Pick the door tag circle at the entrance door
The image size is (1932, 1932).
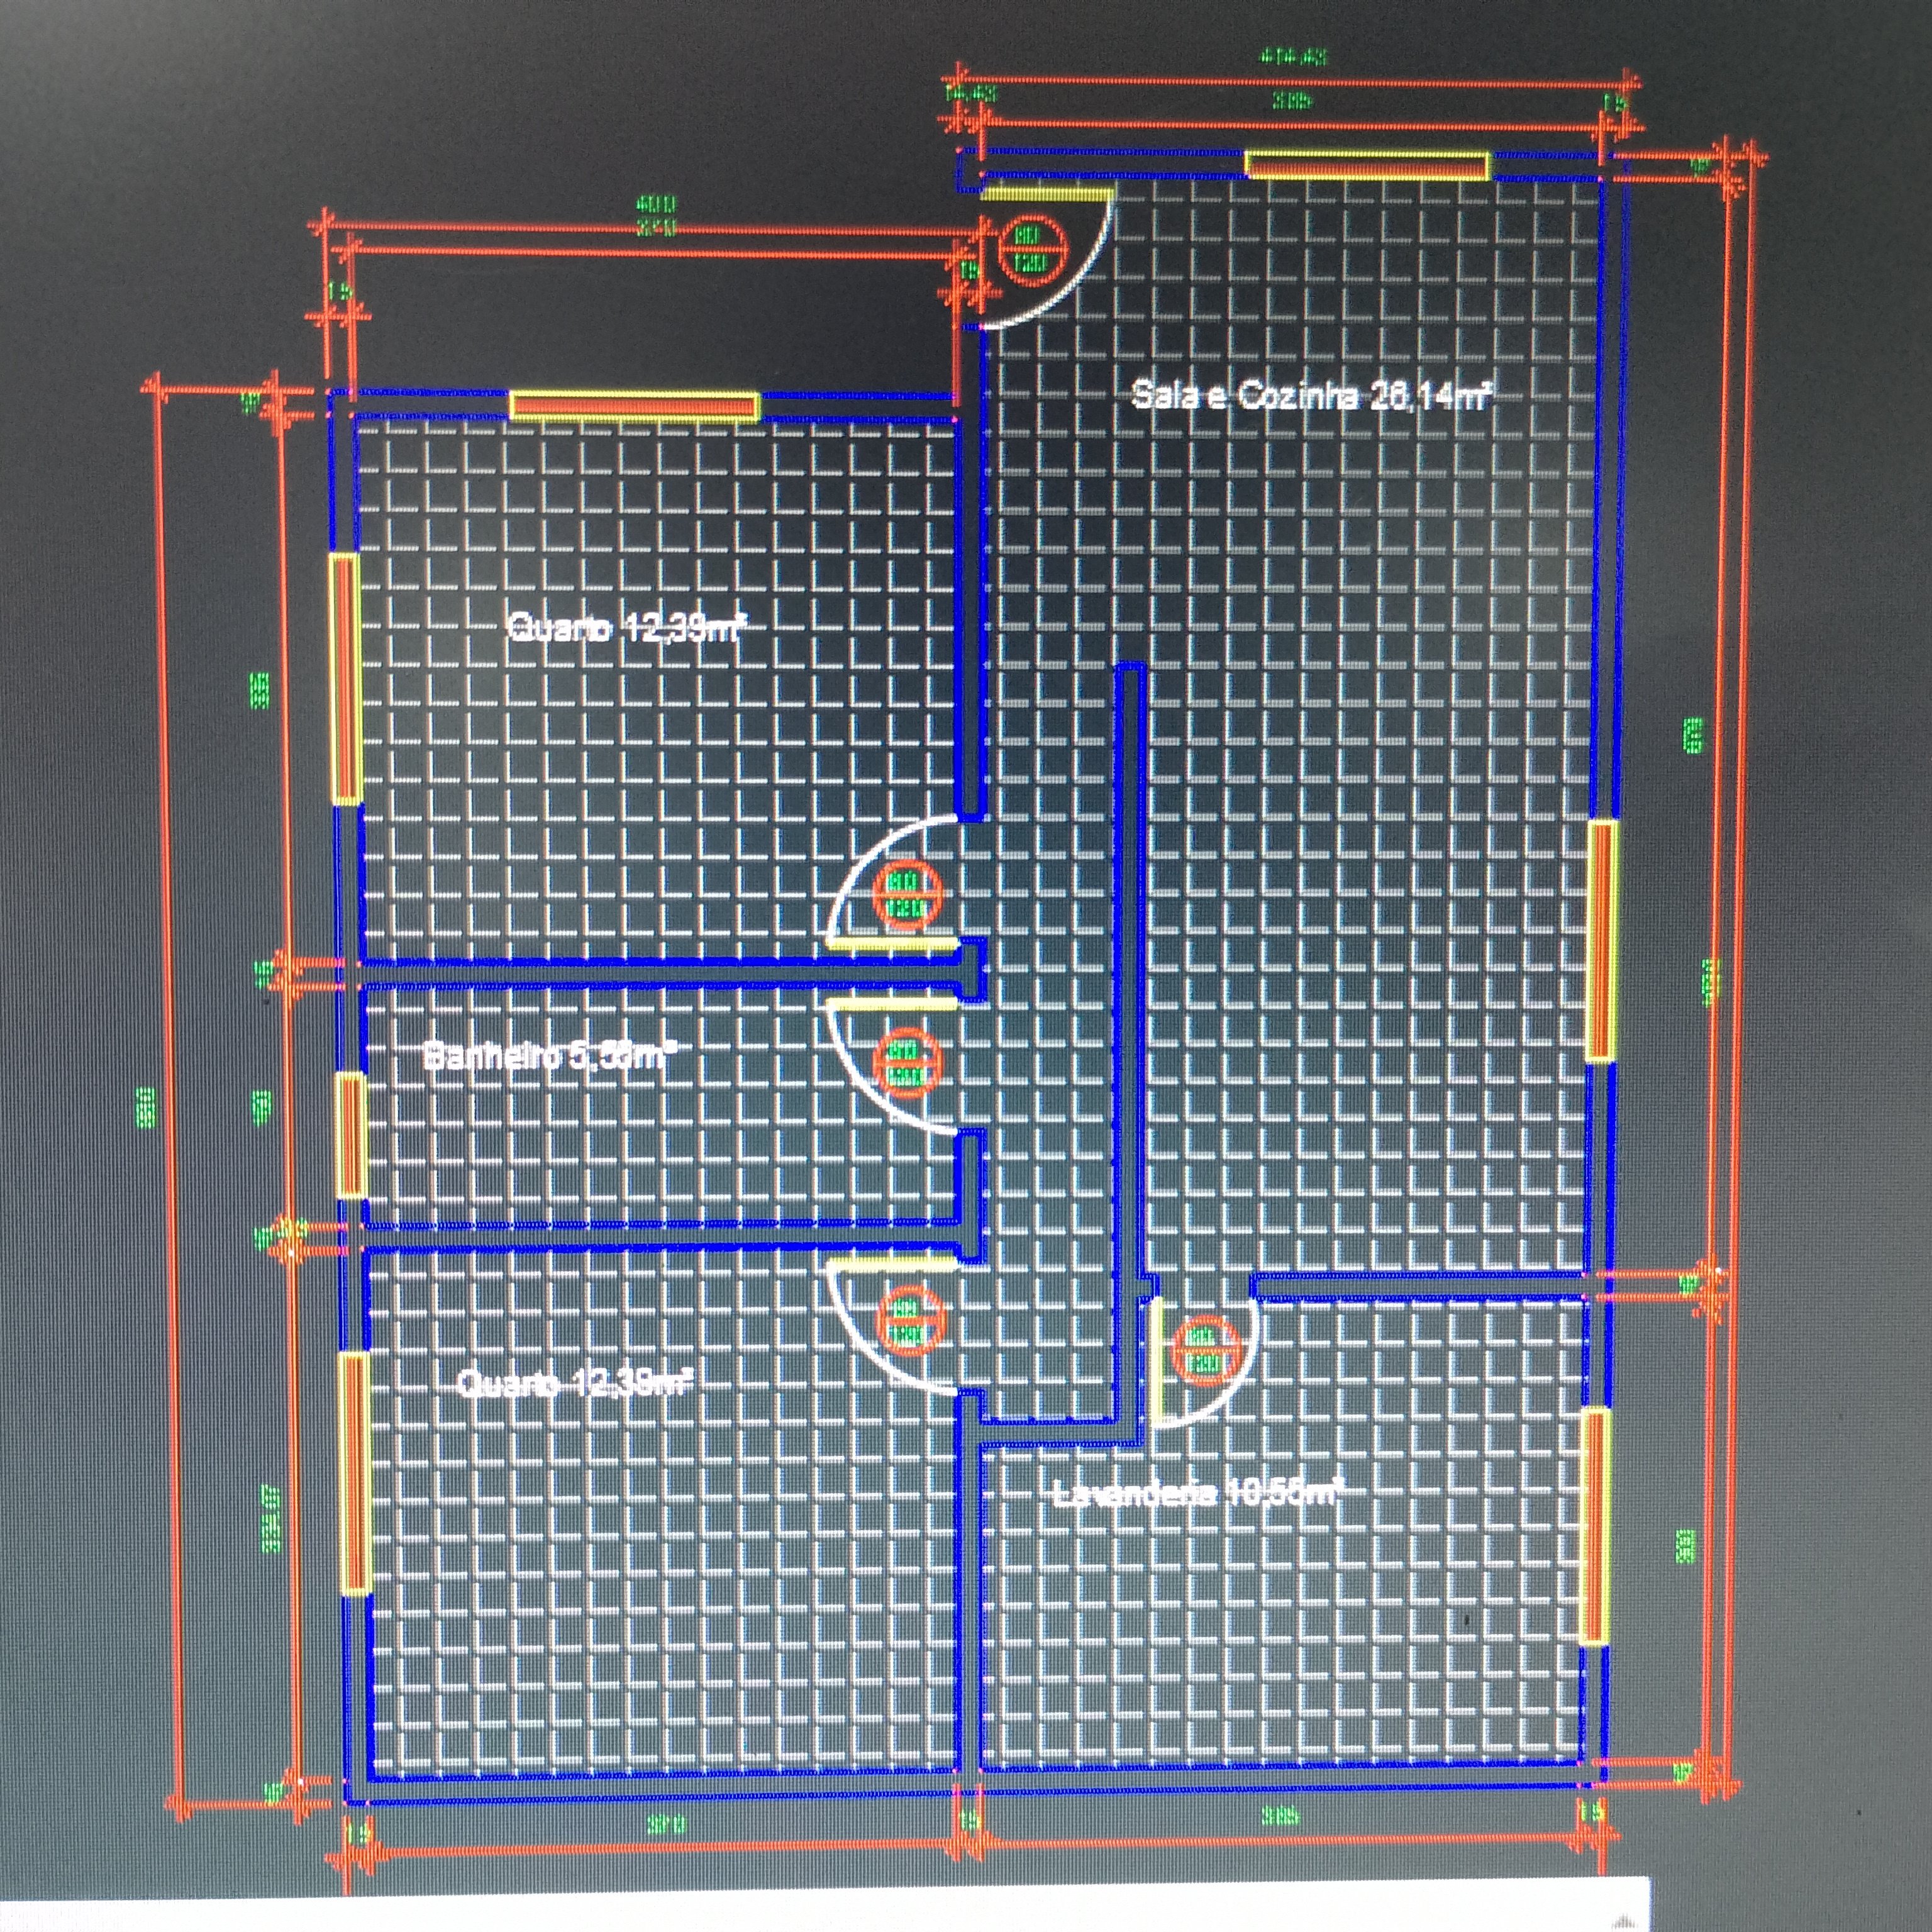pyautogui.click(x=1033, y=251)
